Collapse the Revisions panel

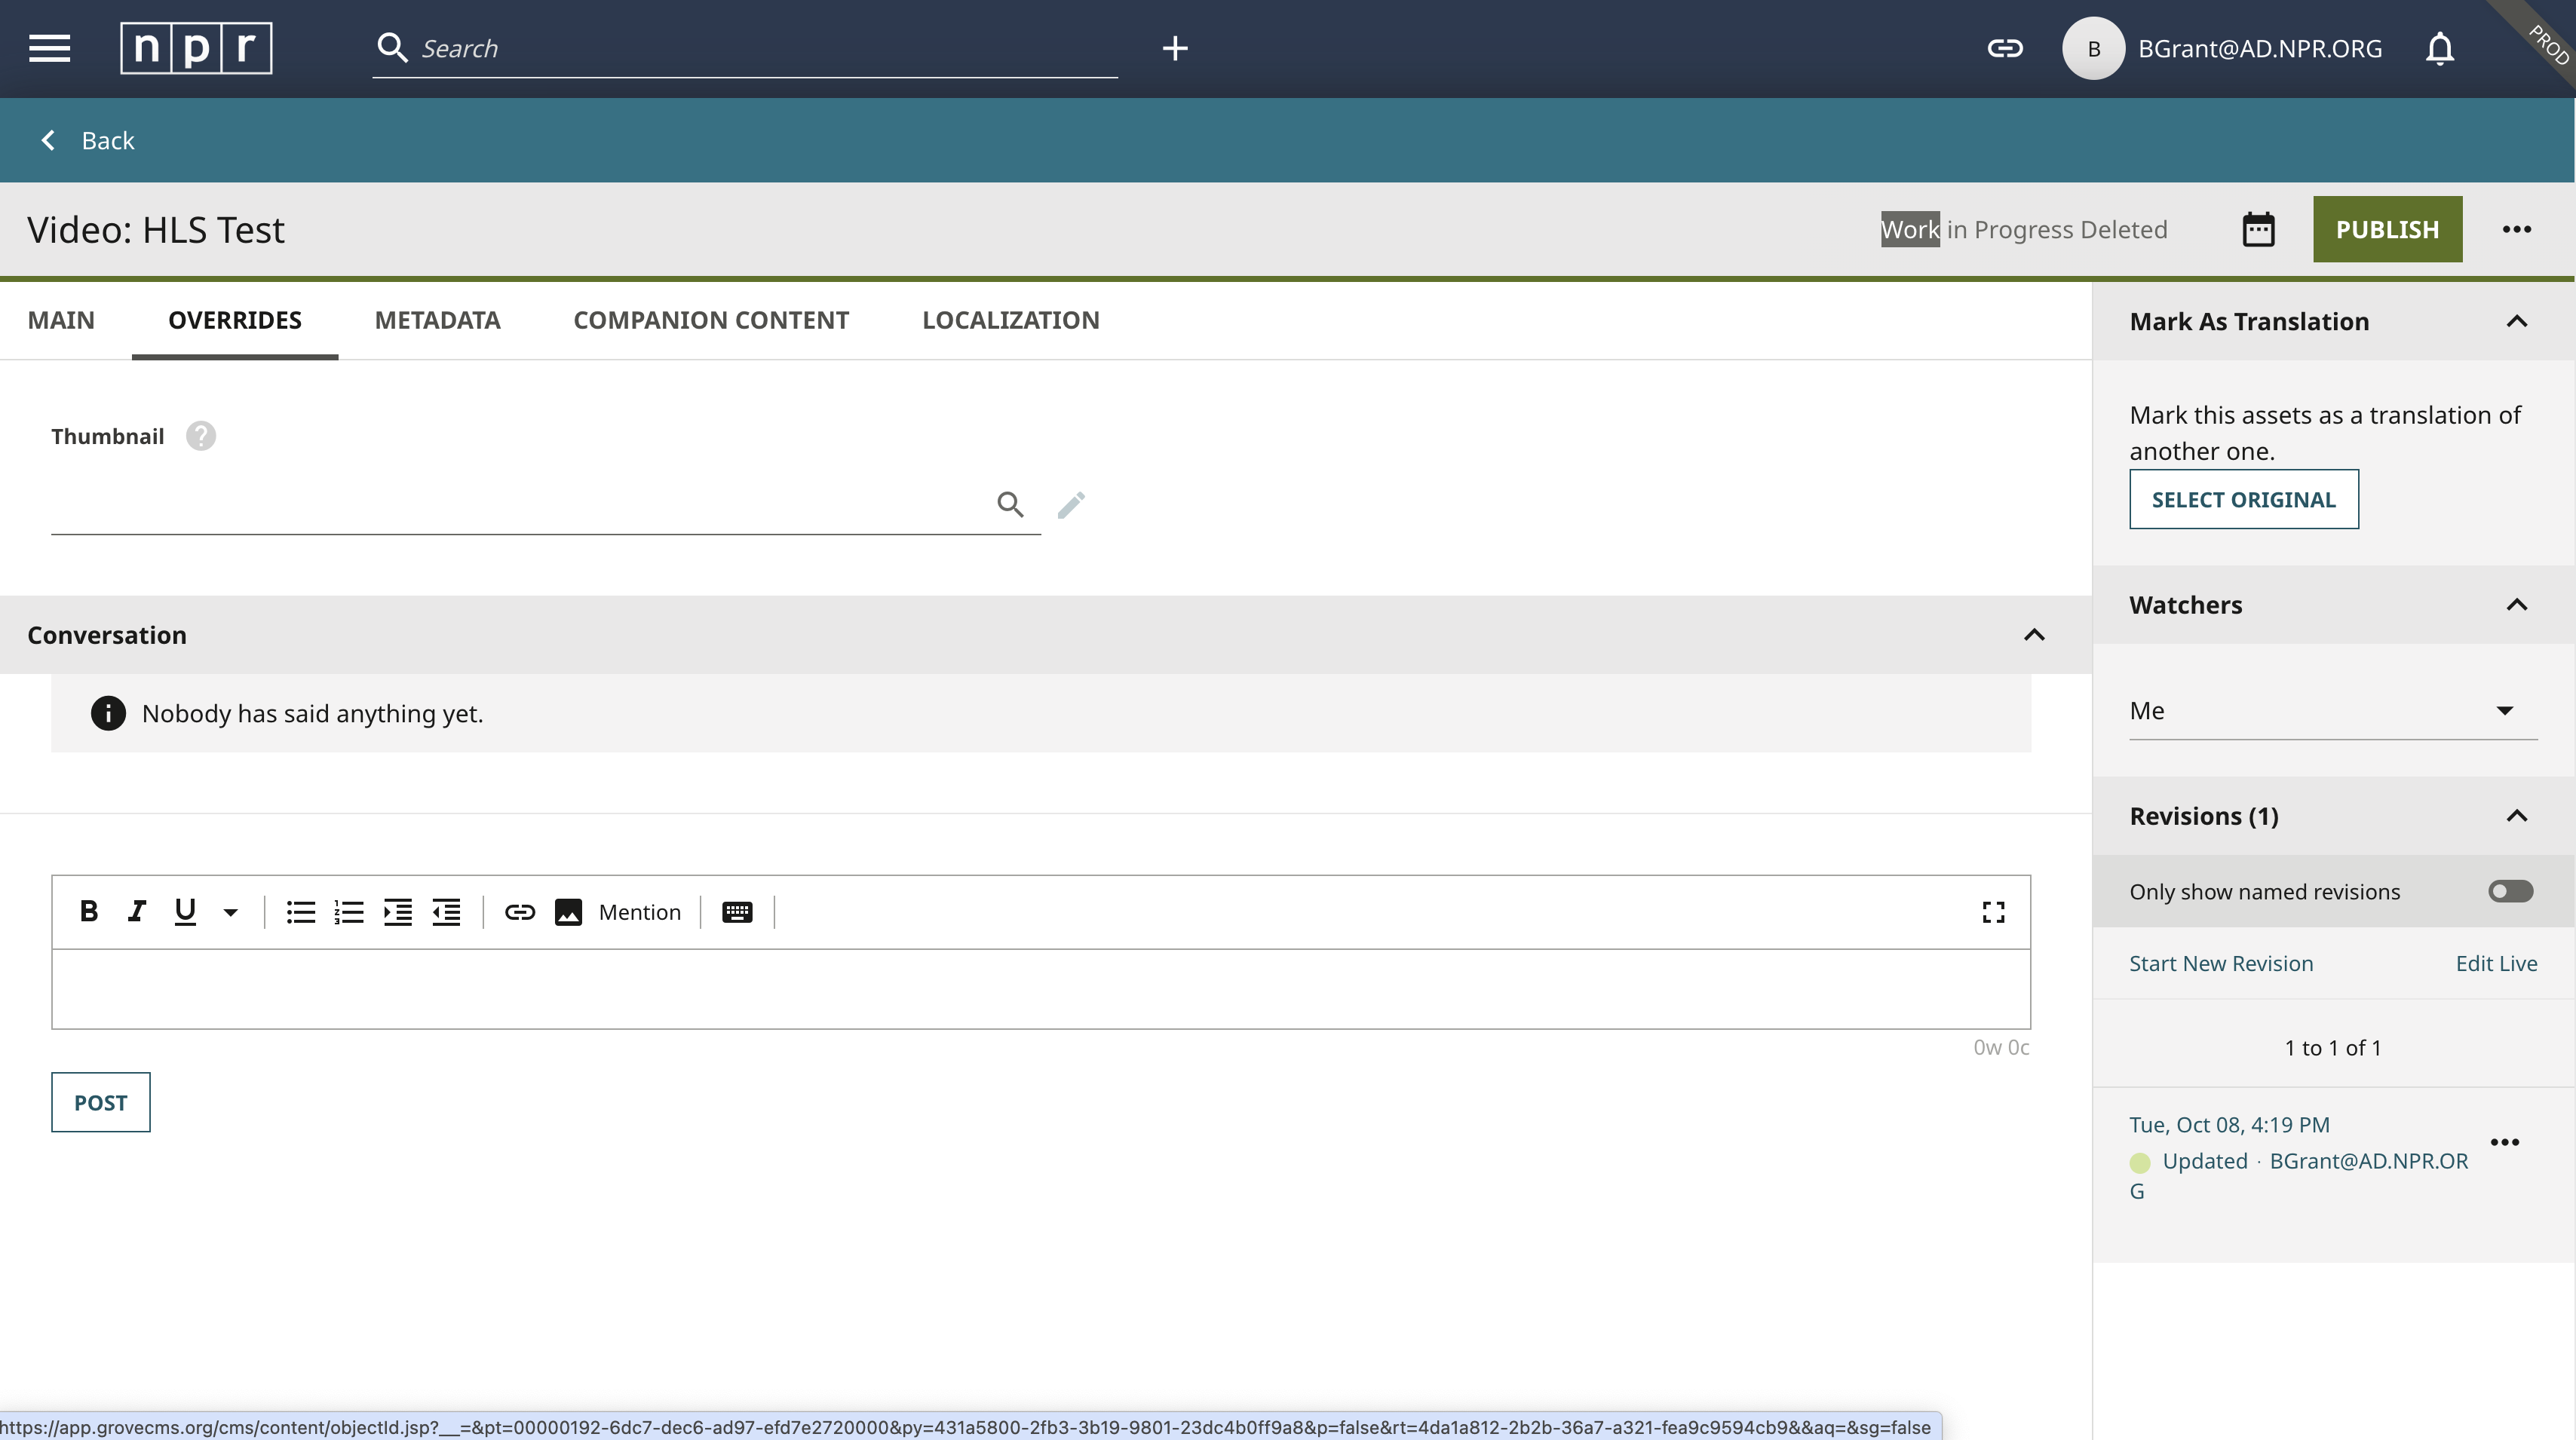click(x=2516, y=816)
